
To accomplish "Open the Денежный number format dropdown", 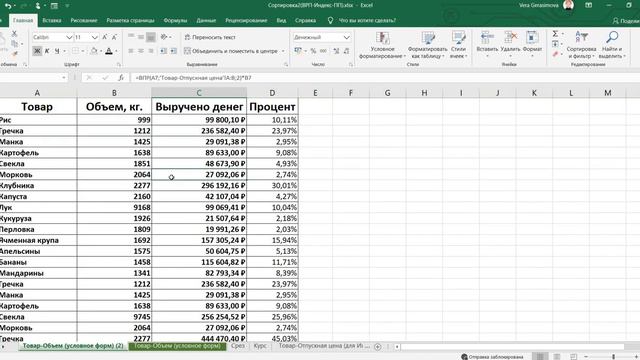I will pos(347,37).
